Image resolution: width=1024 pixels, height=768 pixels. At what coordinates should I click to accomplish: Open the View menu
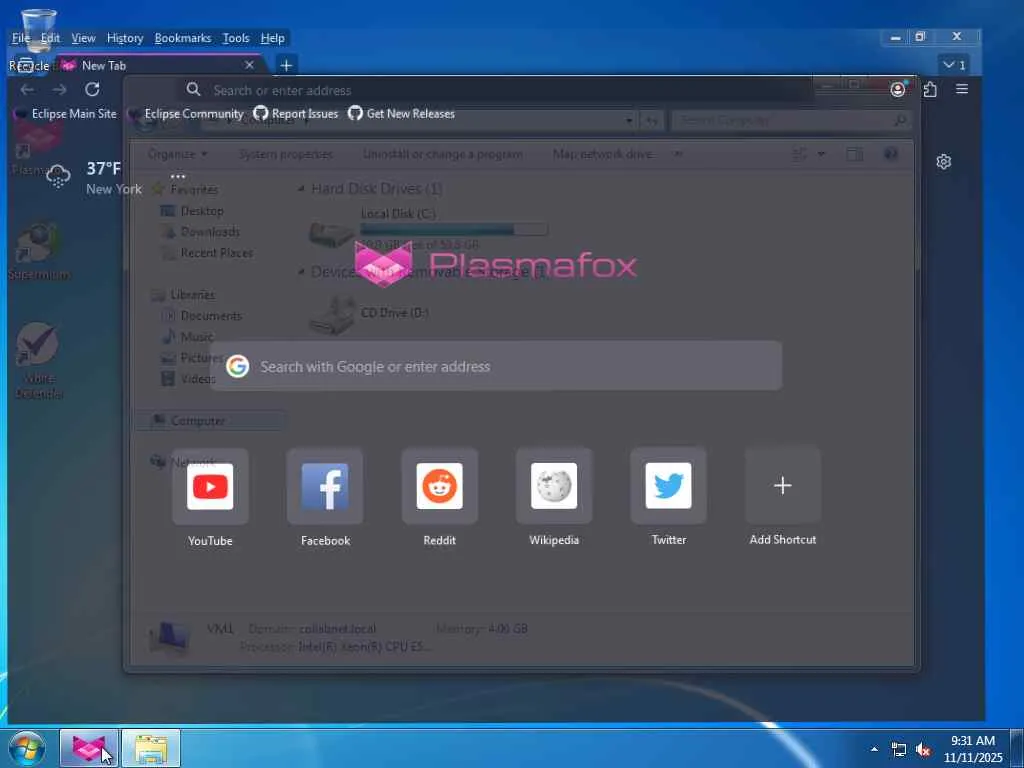pyautogui.click(x=83, y=38)
